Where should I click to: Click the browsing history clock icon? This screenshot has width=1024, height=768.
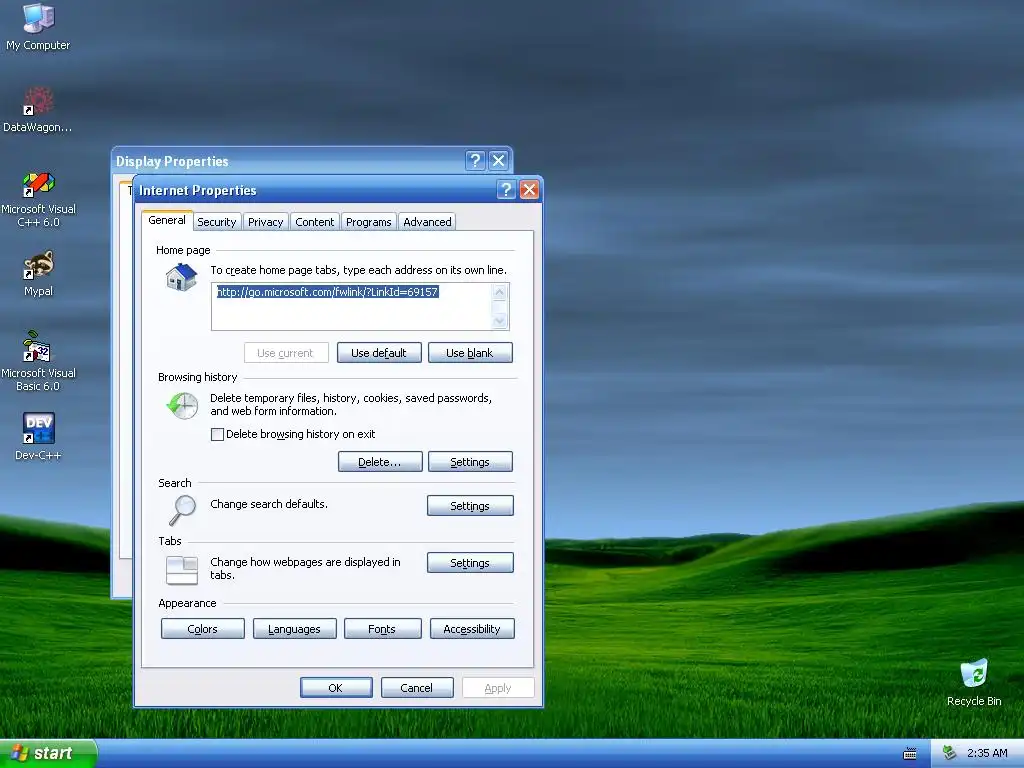(x=182, y=406)
